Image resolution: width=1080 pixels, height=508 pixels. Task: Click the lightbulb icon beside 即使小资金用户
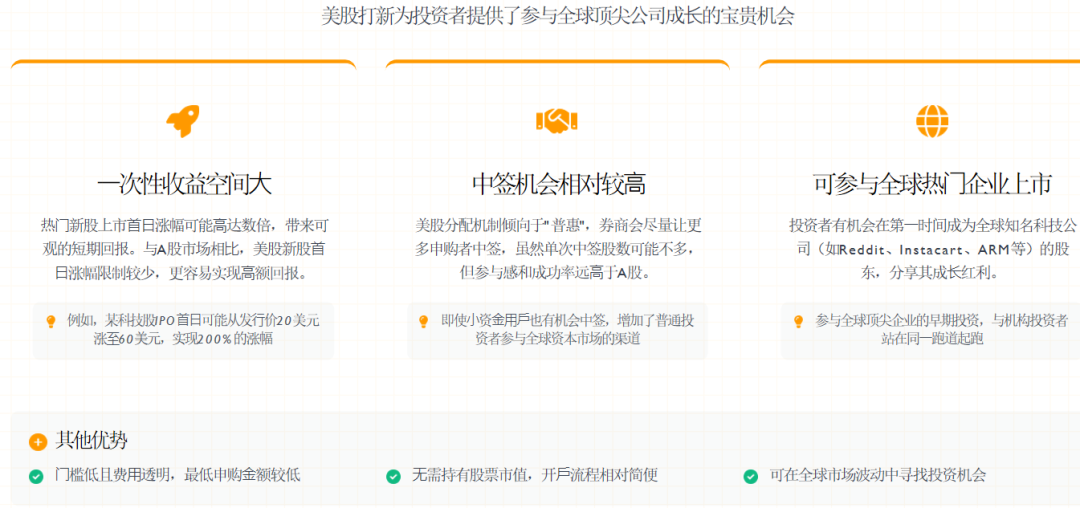424,321
